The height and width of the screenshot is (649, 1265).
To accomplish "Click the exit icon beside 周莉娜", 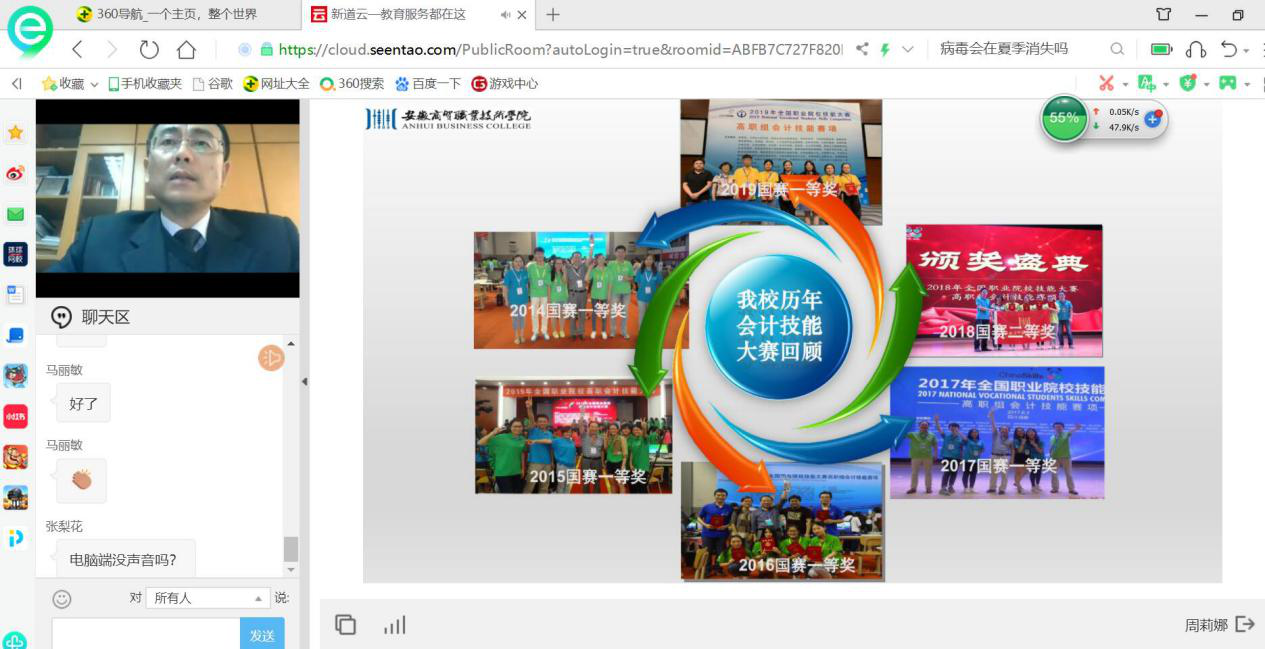I will (x=1245, y=624).
